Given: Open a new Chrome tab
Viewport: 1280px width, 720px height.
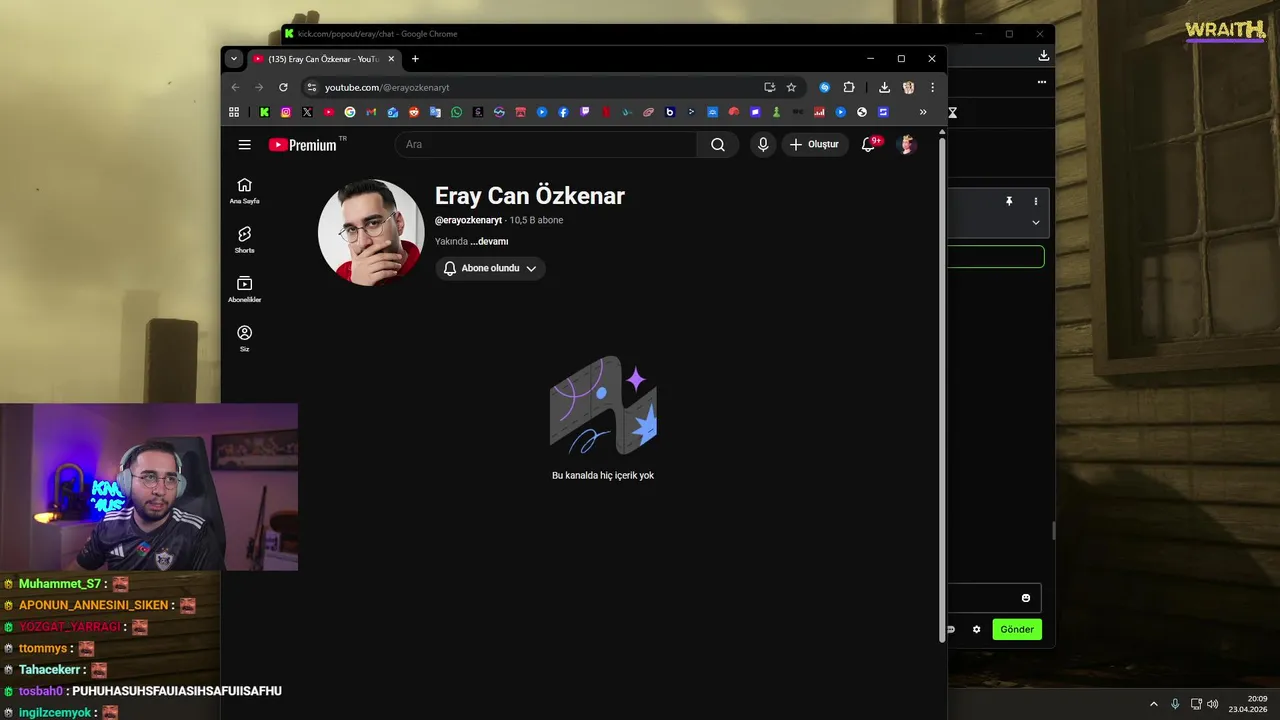Looking at the screenshot, I should click(x=415, y=59).
